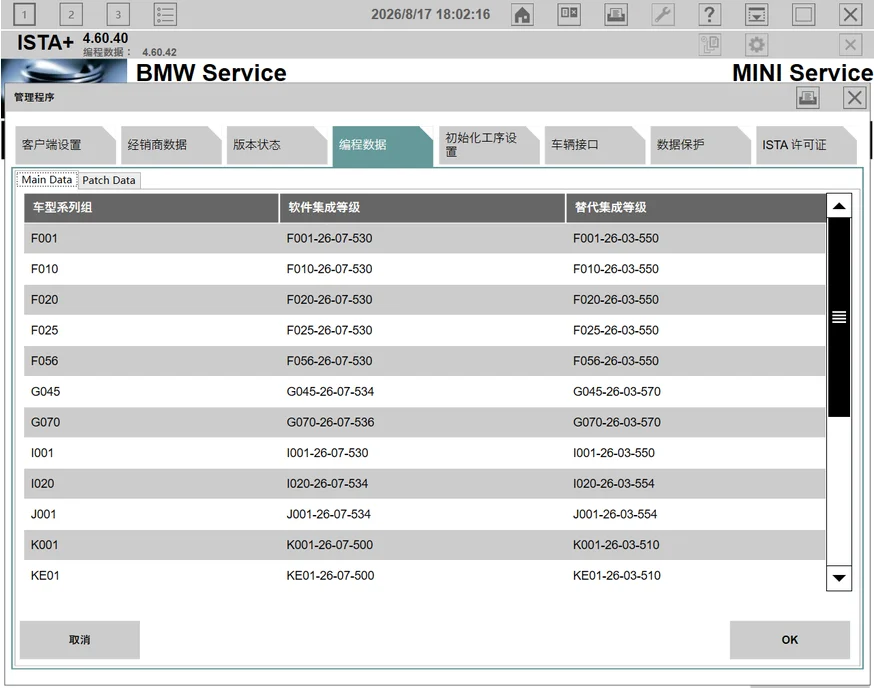
Task: Open the operations list icon
Action: pos(166,14)
